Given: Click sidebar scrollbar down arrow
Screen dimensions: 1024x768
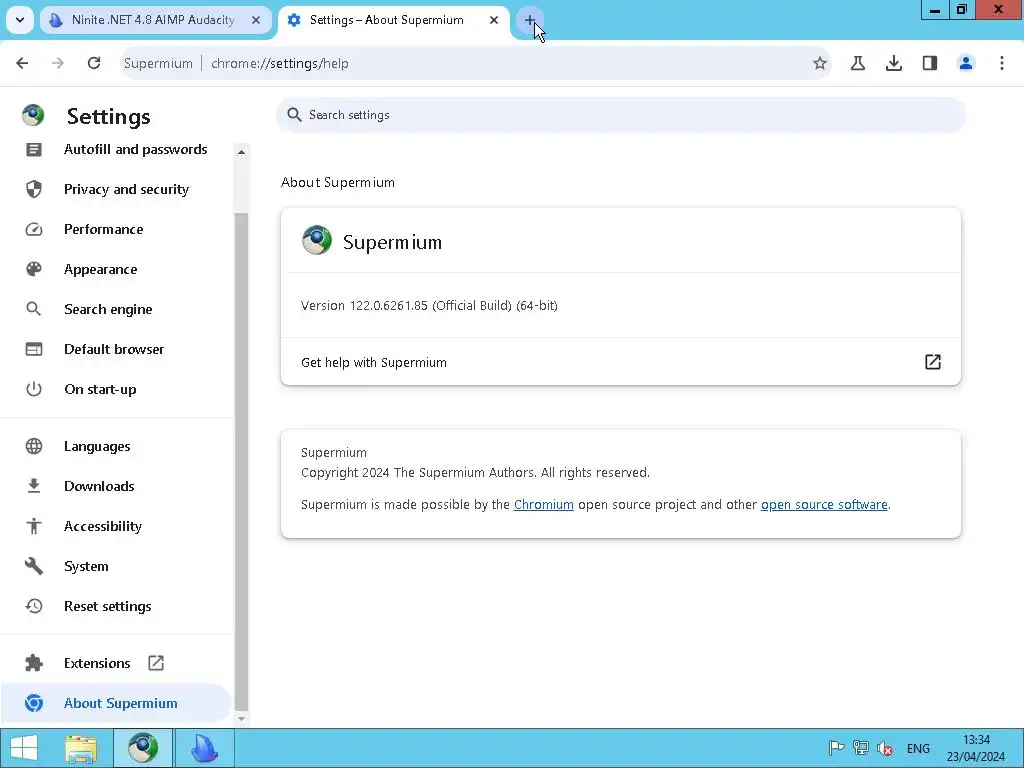Looking at the screenshot, I should click(241, 718).
